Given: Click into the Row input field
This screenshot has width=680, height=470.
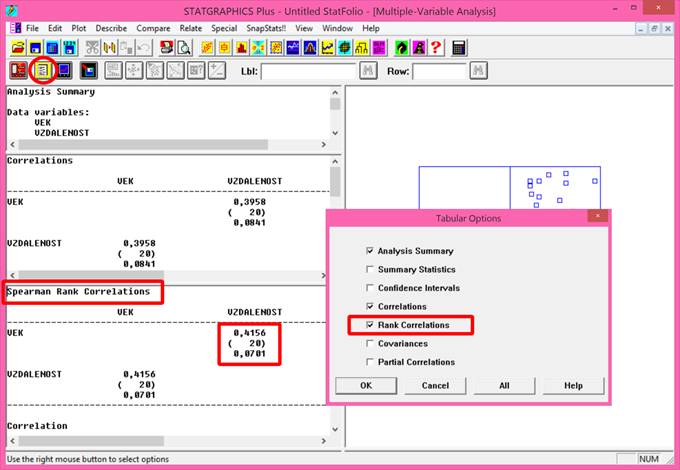Looking at the screenshot, I should pos(439,71).
